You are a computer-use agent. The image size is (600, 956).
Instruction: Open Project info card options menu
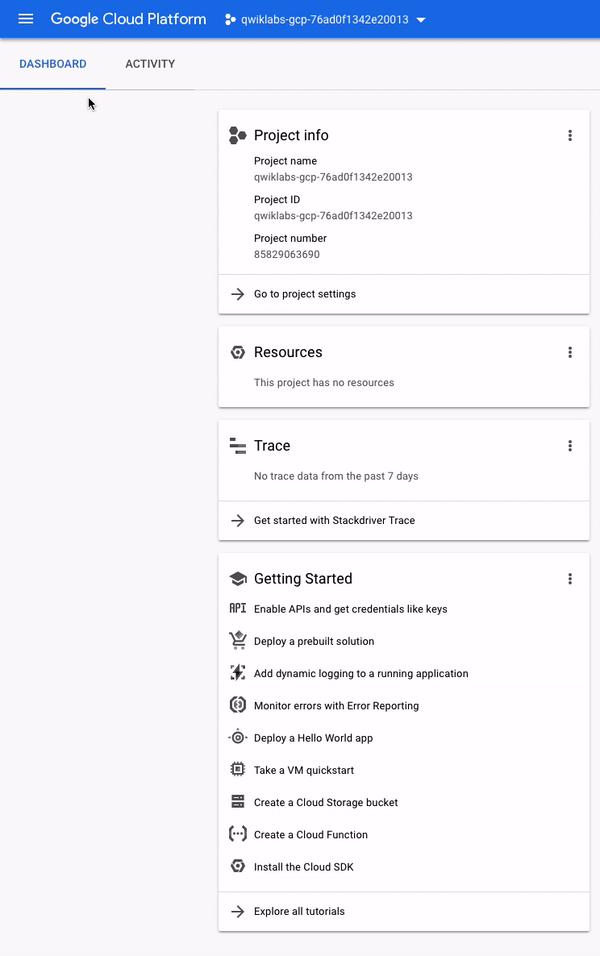point(570,136)
